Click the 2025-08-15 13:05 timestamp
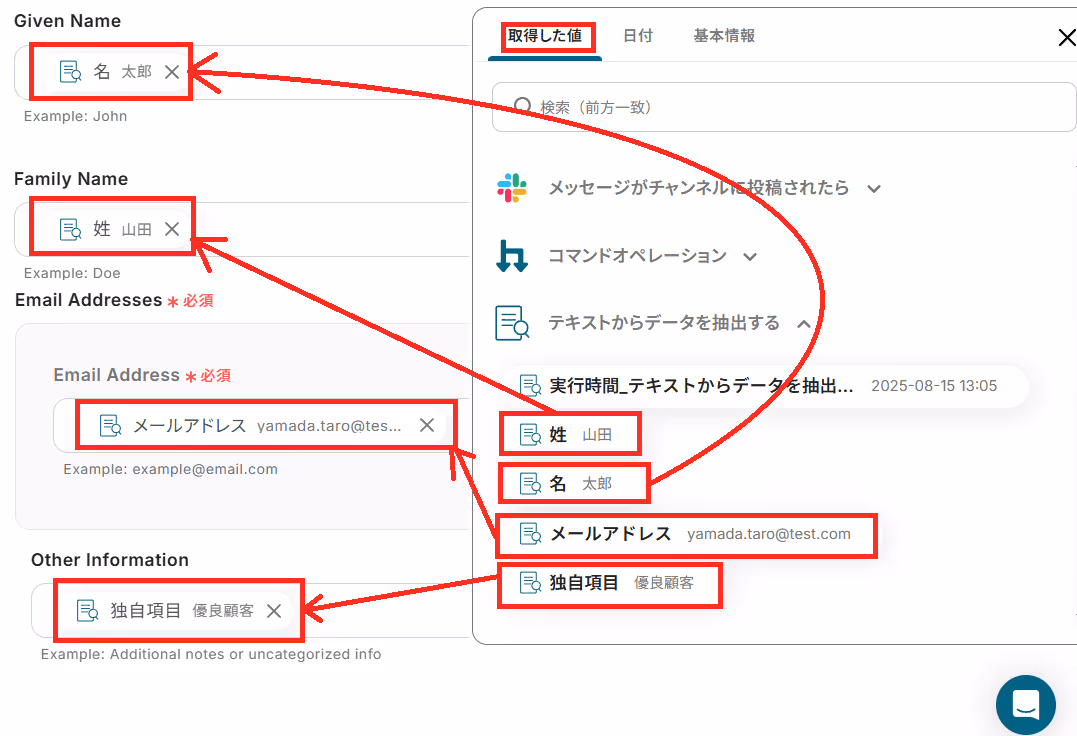The height and width of the screenshot is (736, 1077). [x=934, y=386]
